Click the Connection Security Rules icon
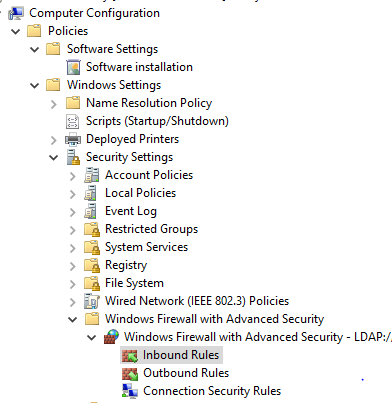The image size is (392, 403). [x=130, y=391]
